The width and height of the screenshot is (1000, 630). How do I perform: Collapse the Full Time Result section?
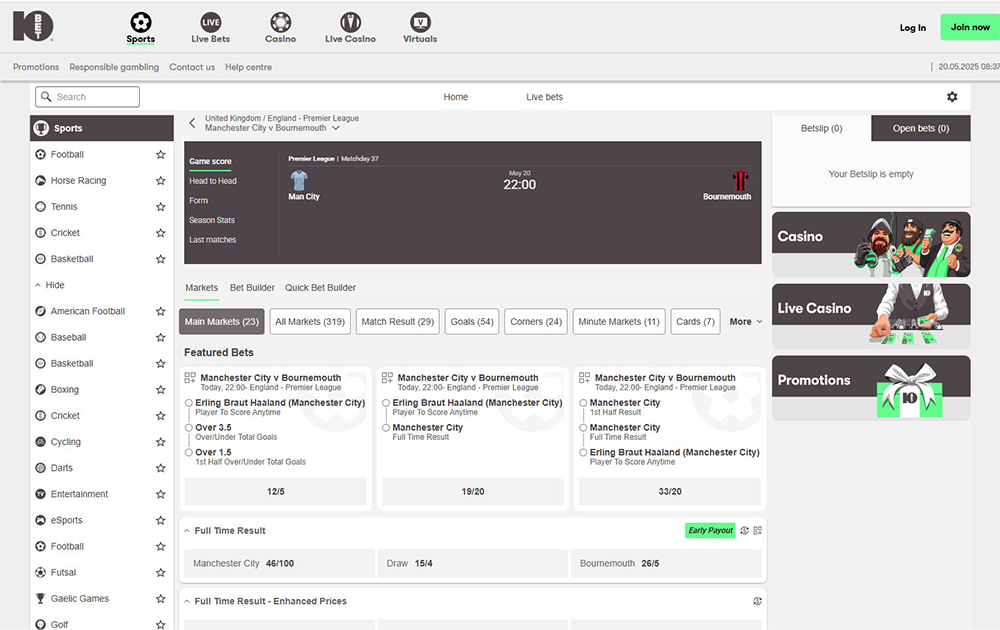tap(187, 531)
